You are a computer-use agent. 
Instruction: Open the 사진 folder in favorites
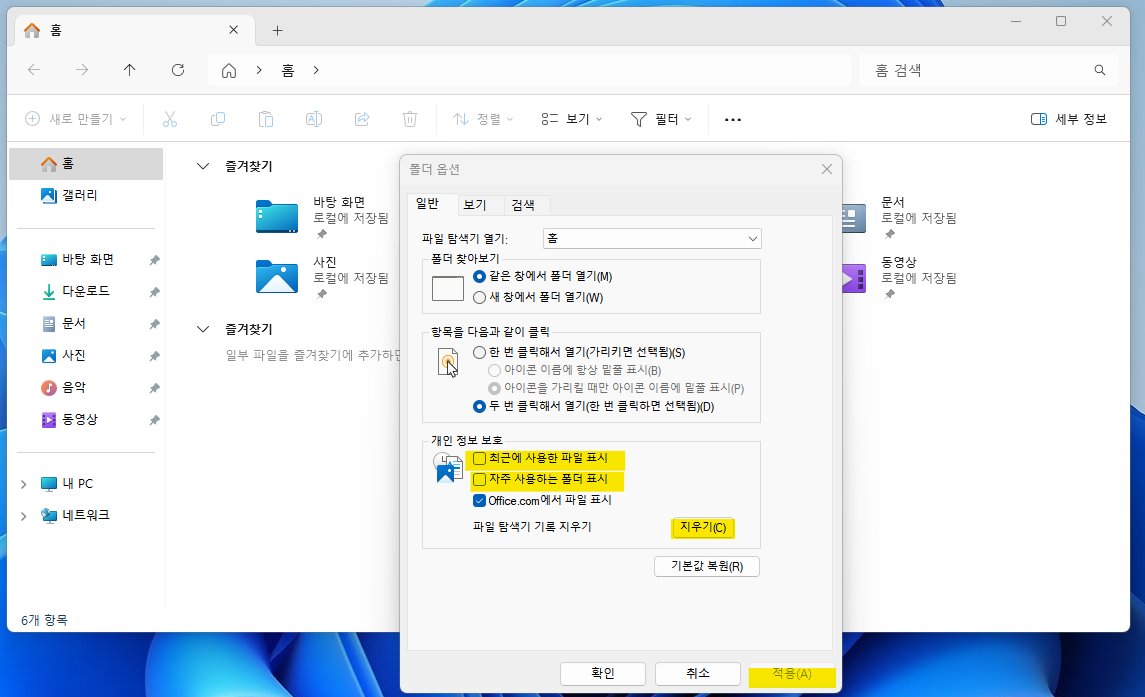click(x=277, y=277)
